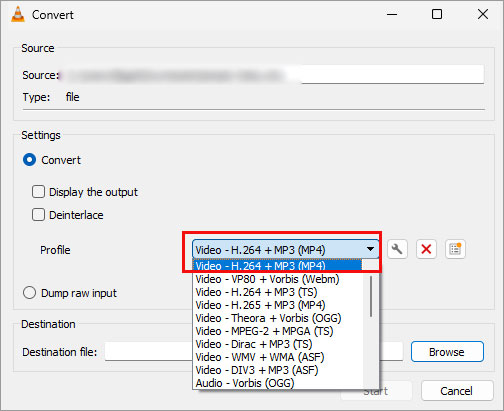Click inside the Destination file input field
This screenshot has width=504, height=411.
click(148, 351)
